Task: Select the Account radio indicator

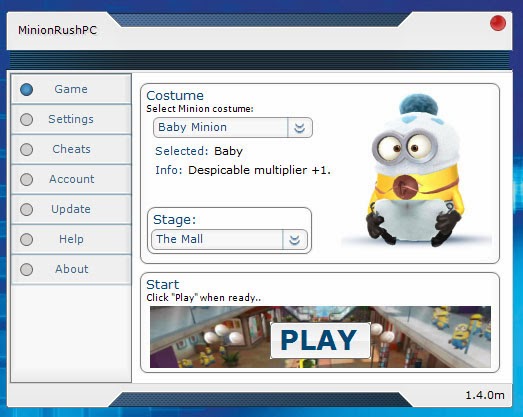Action: tap(26, 179)
